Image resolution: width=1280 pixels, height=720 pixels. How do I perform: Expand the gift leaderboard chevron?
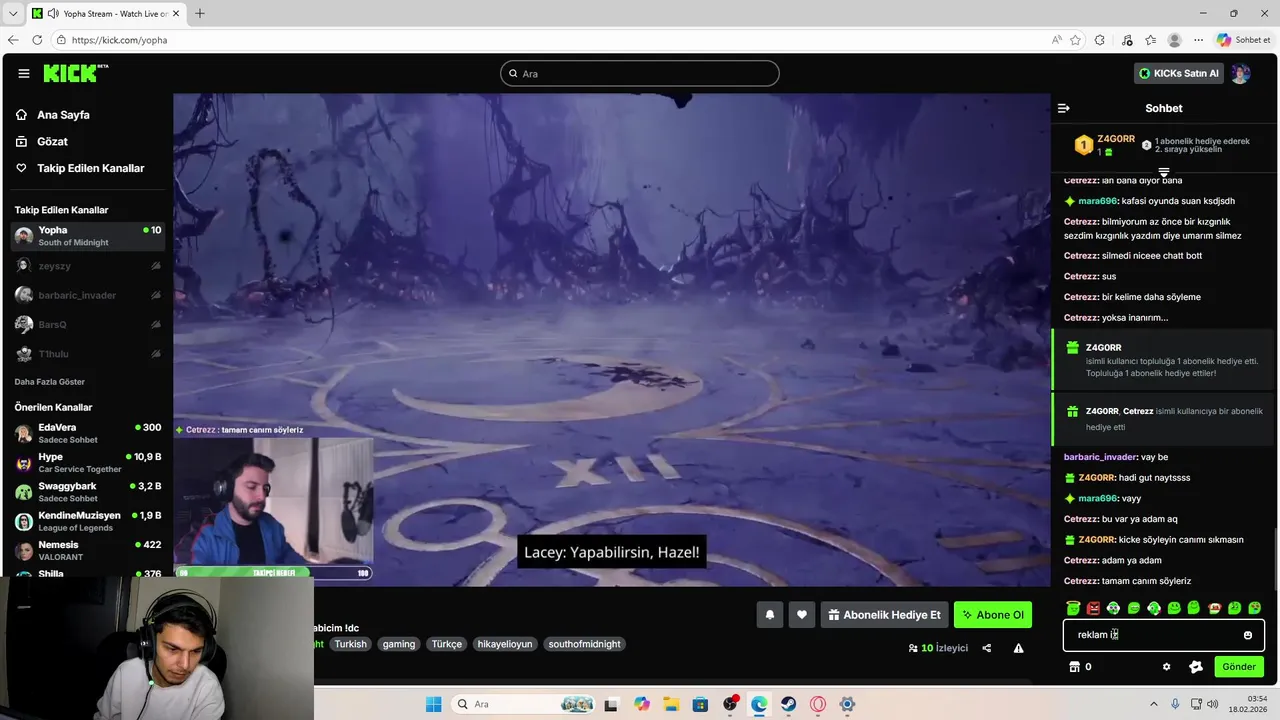pyautogui.click(x=1164, y=172)
